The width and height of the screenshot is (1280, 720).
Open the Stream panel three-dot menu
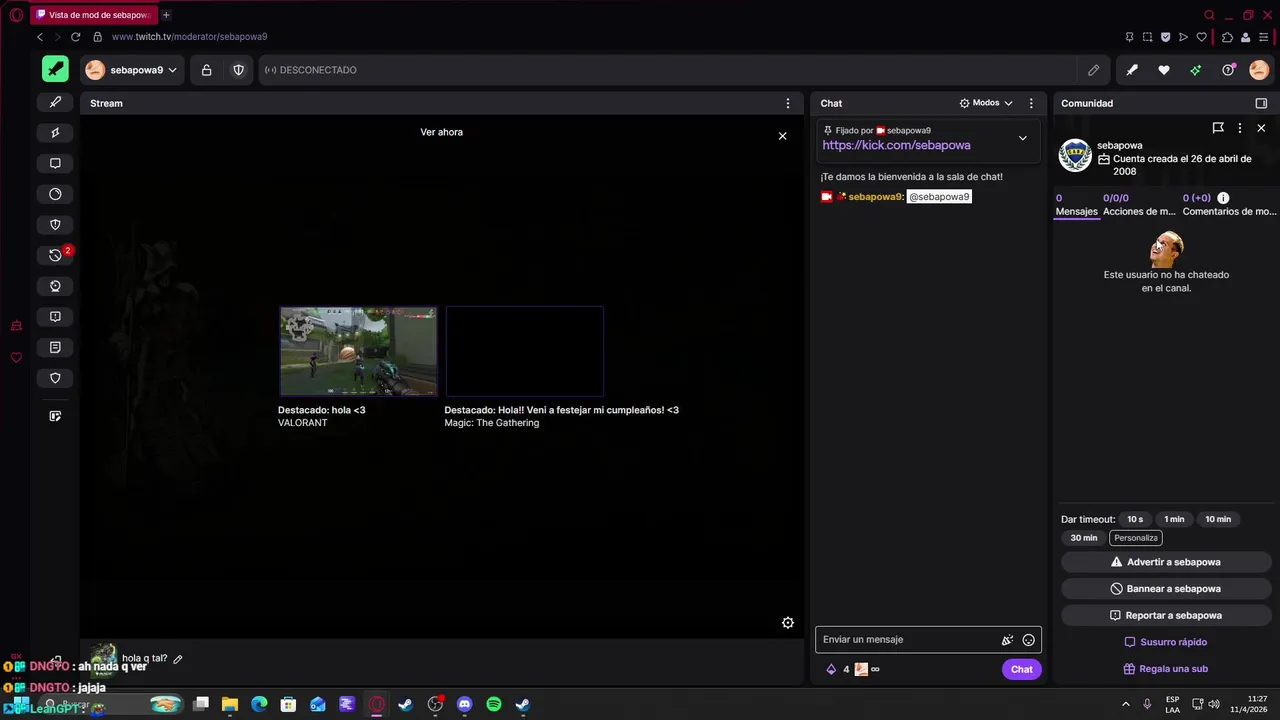pyautogui.click(x=788, y=103)
